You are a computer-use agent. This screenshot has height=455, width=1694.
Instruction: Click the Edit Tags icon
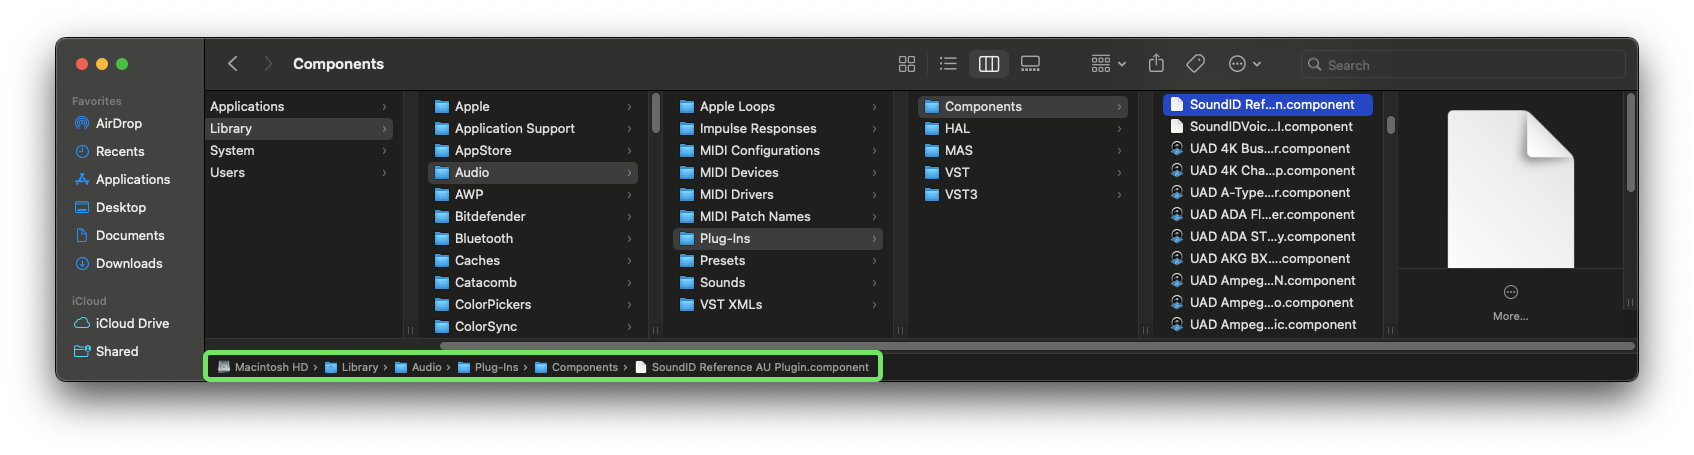1195,64
